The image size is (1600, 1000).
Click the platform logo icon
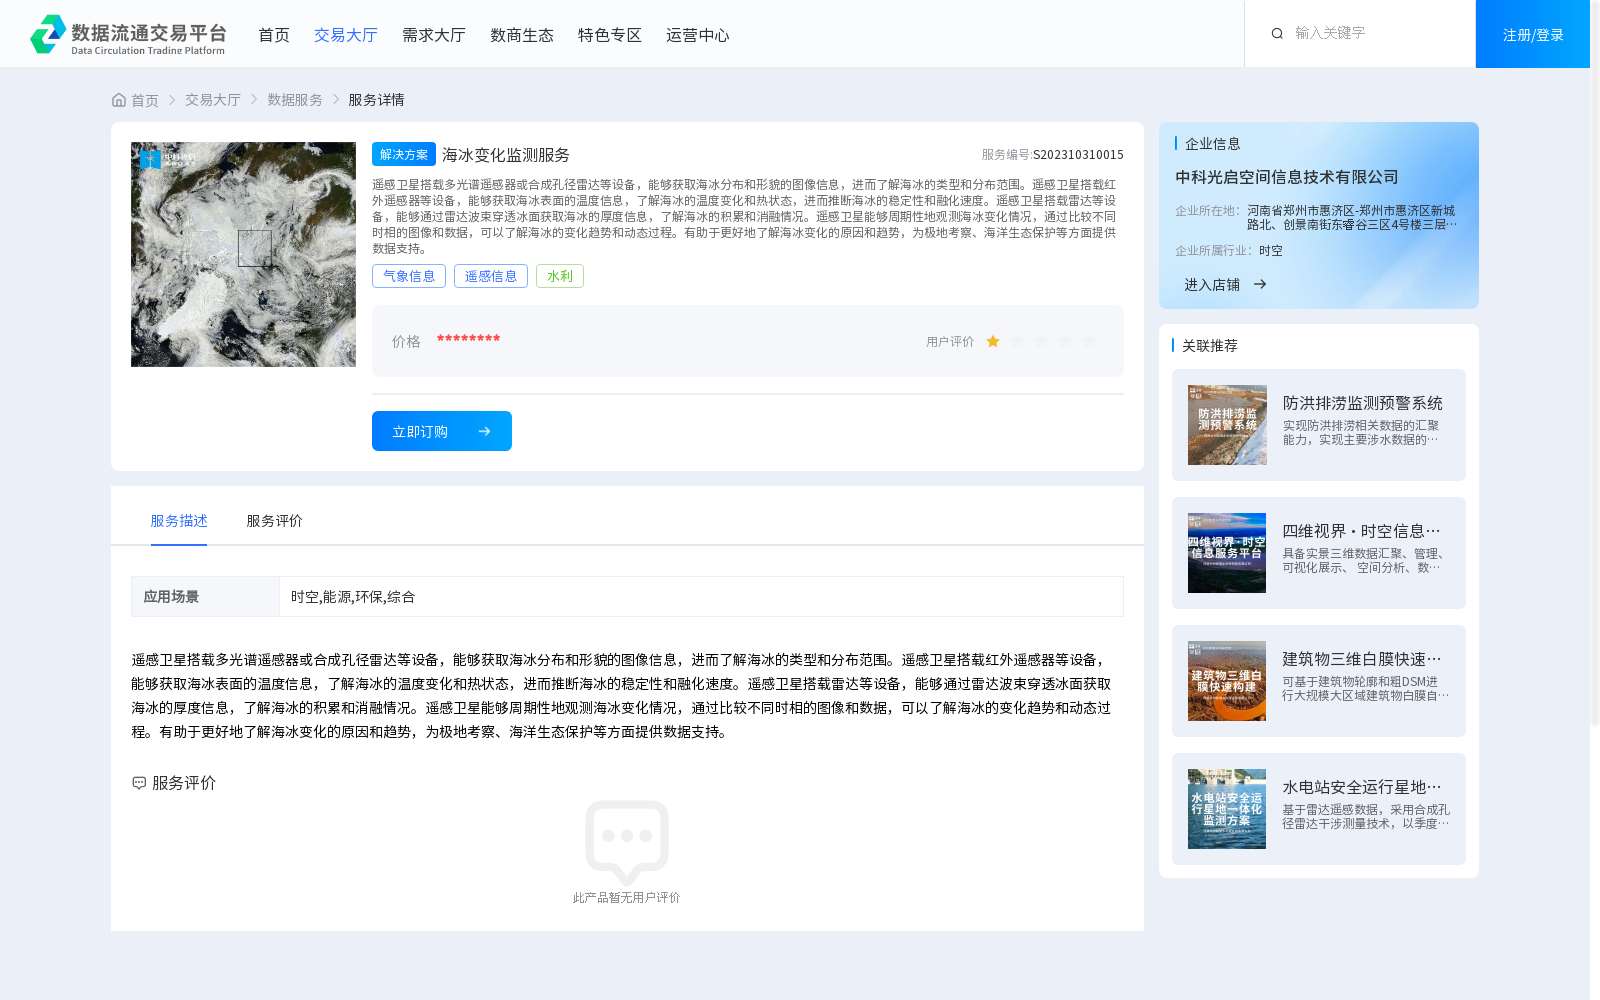[48, 34]
